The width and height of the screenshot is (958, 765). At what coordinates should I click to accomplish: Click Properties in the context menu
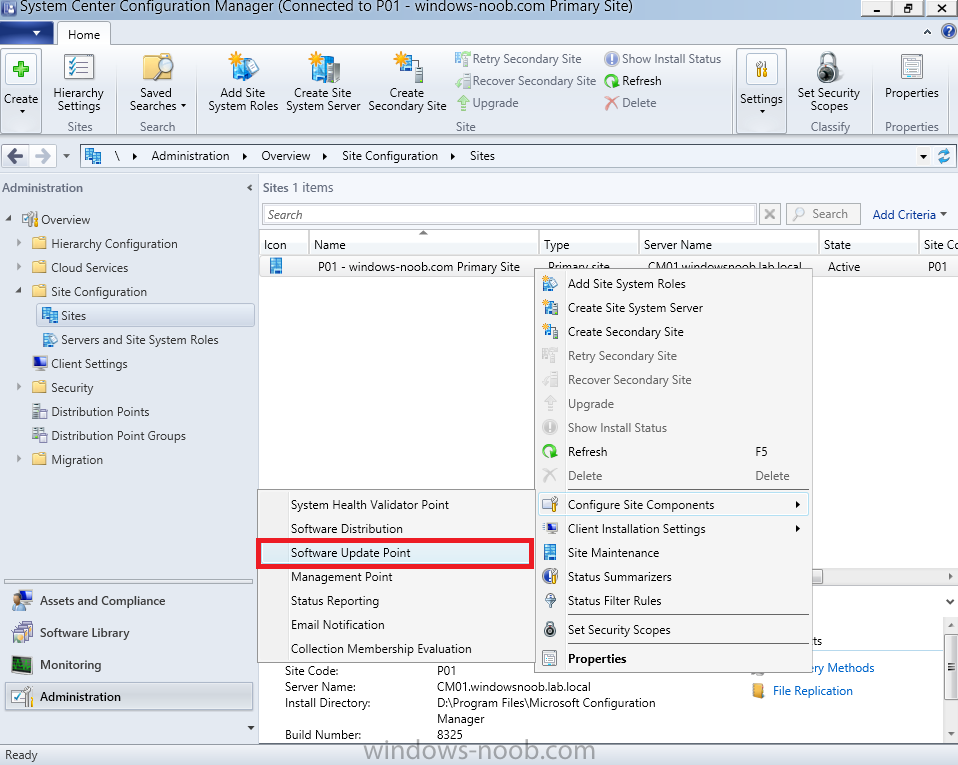[673, 659]
